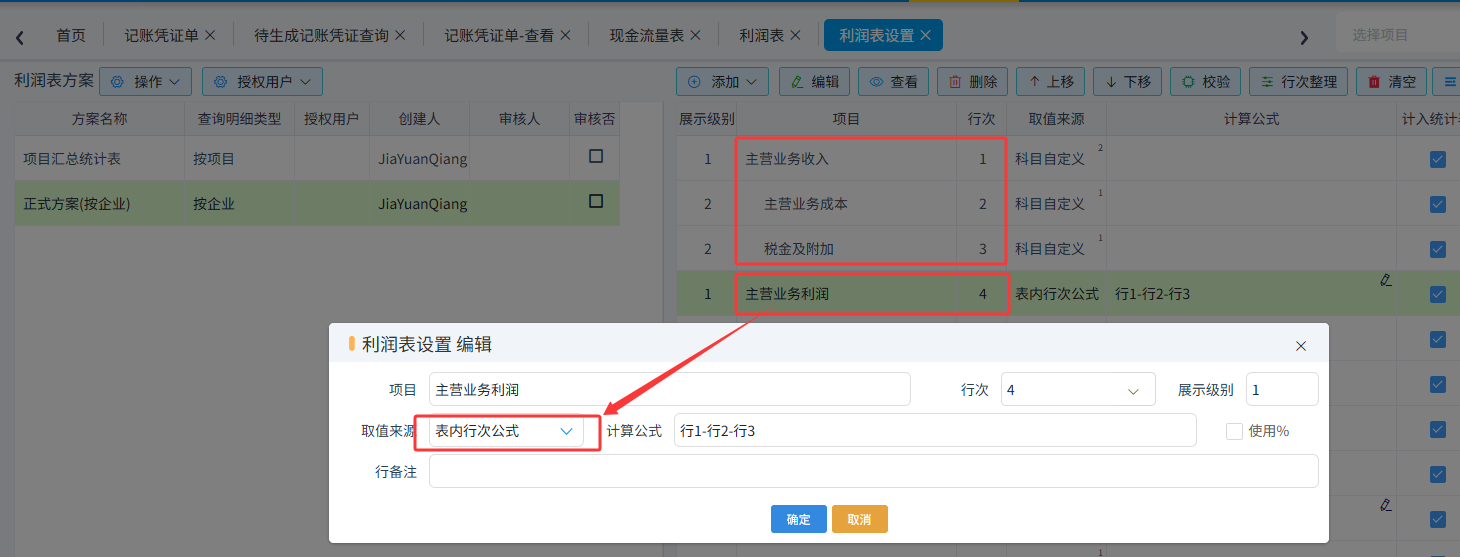Click the 校验 toolbar button
This screenshot has width=1460, height=557.
click(x=1206, y=81)
